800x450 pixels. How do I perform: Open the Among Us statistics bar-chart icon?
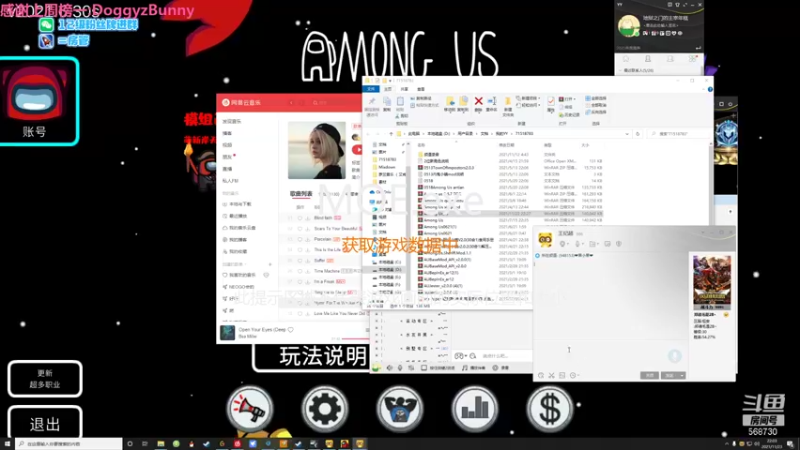pos(475,408)
